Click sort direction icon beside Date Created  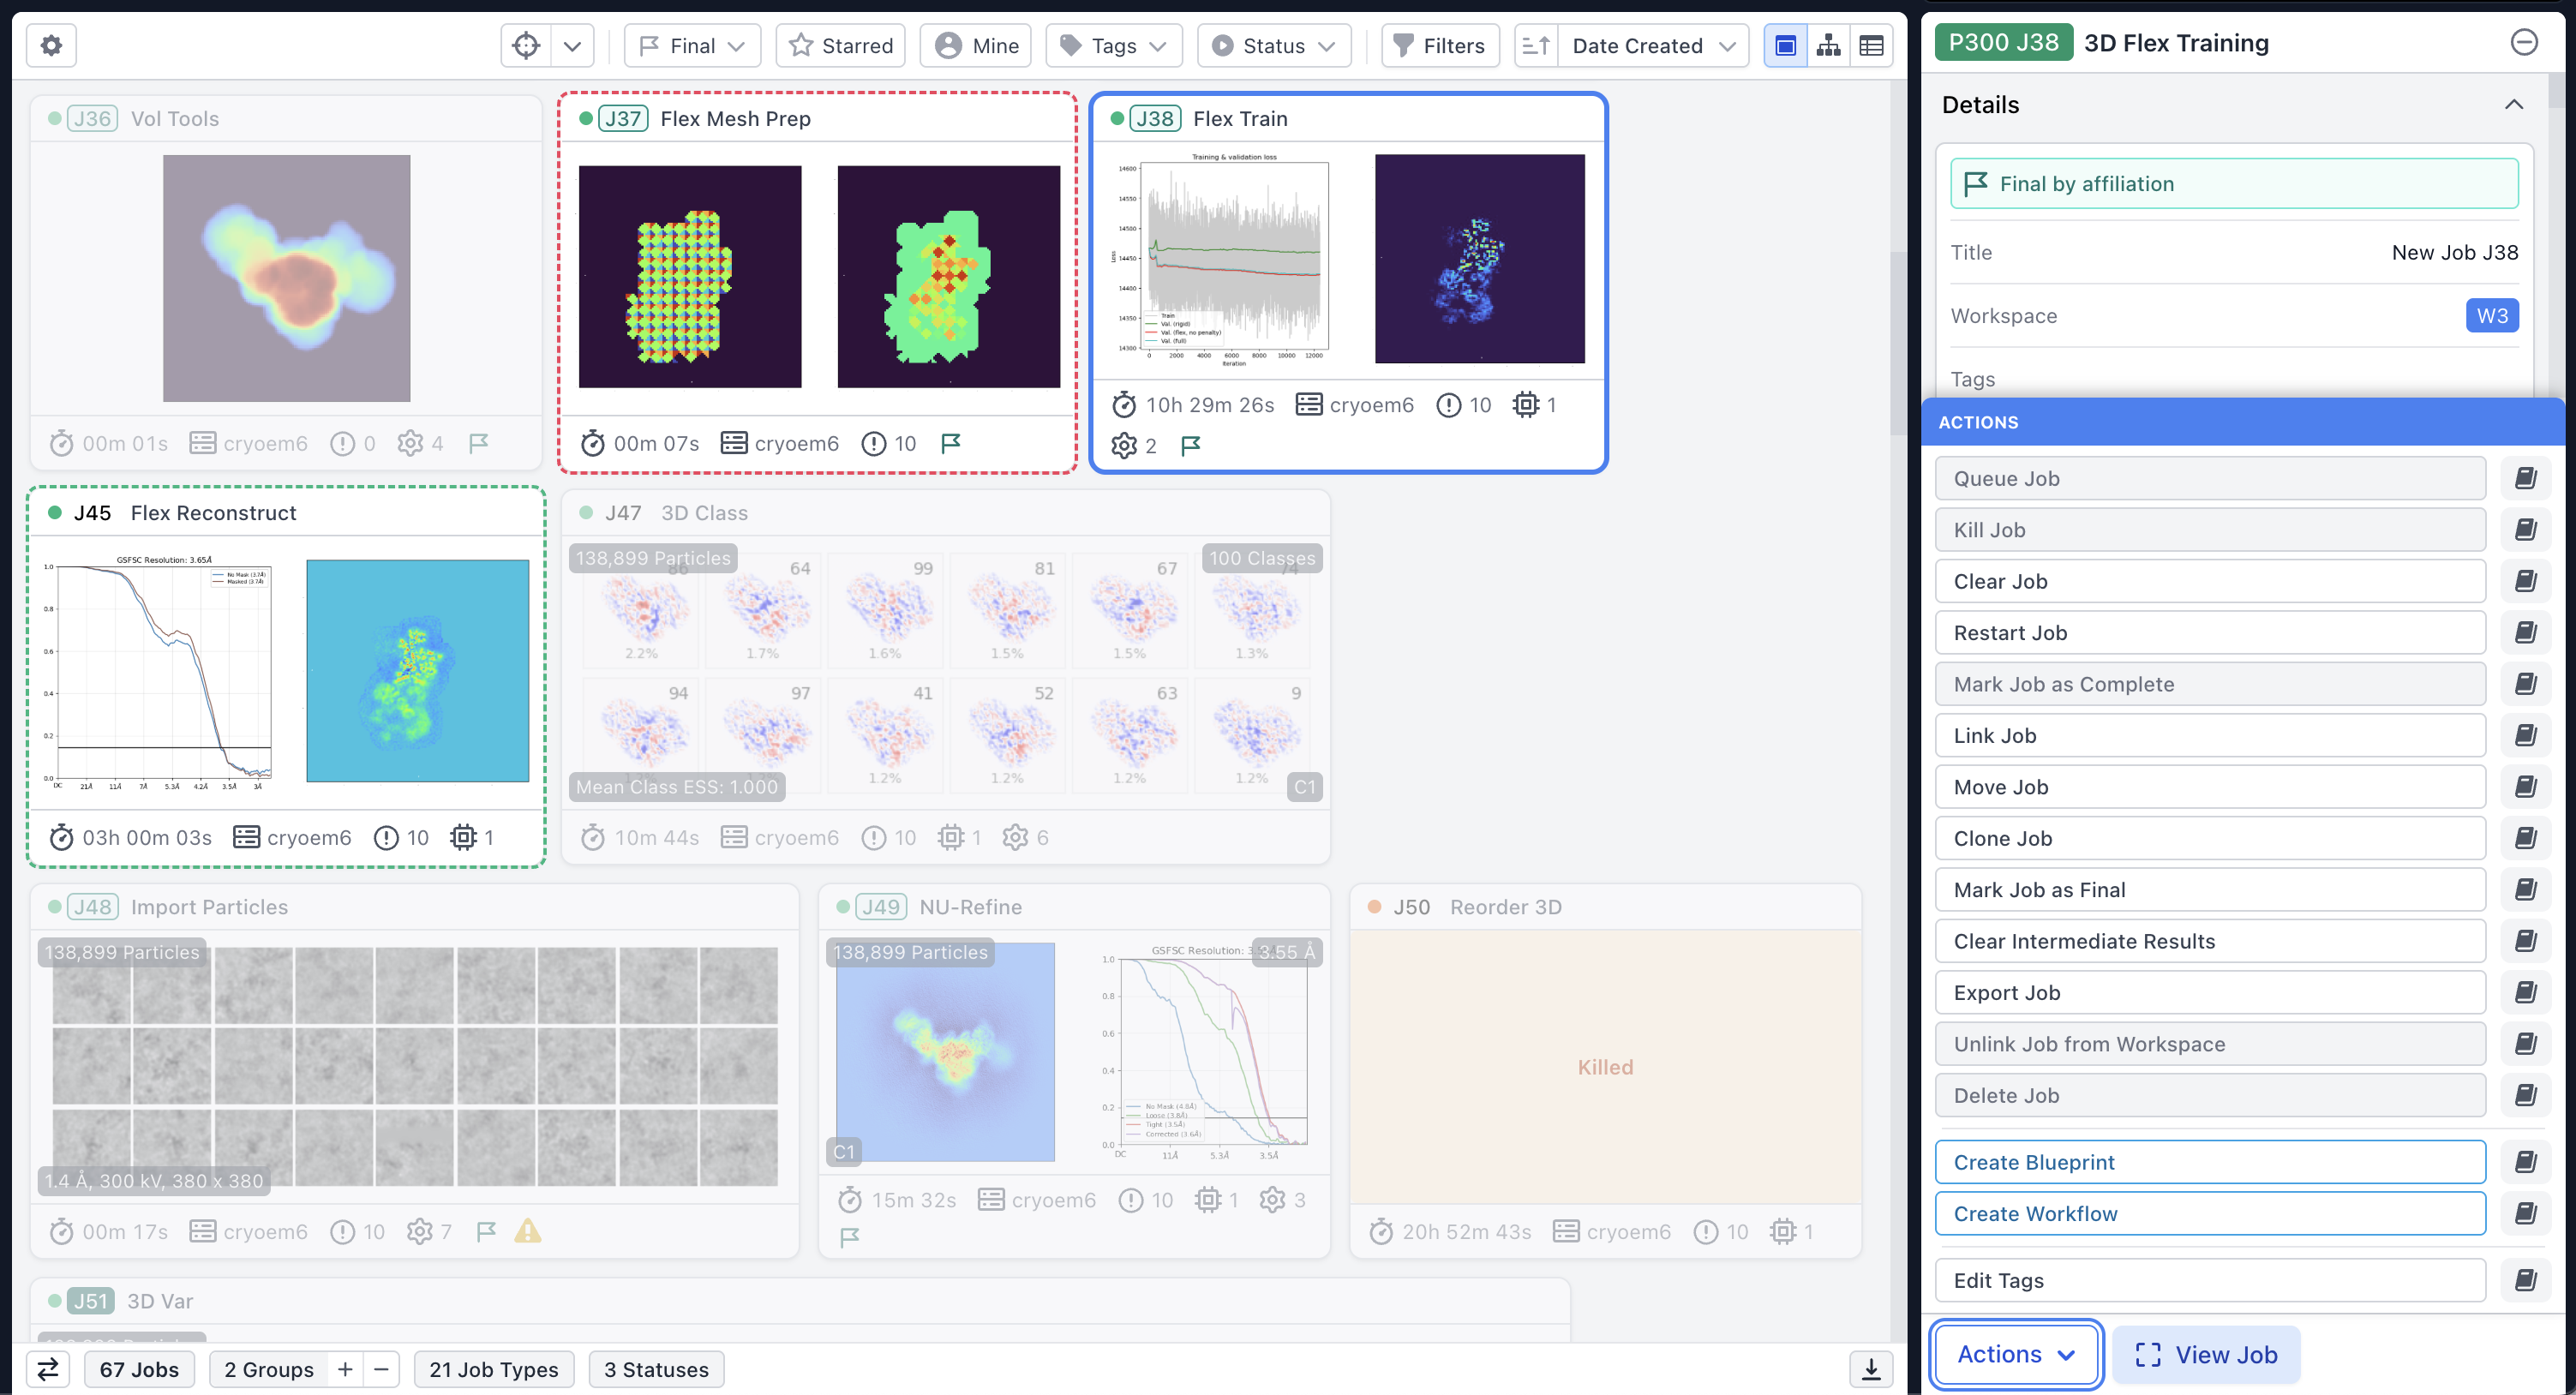click(1536, 45)
